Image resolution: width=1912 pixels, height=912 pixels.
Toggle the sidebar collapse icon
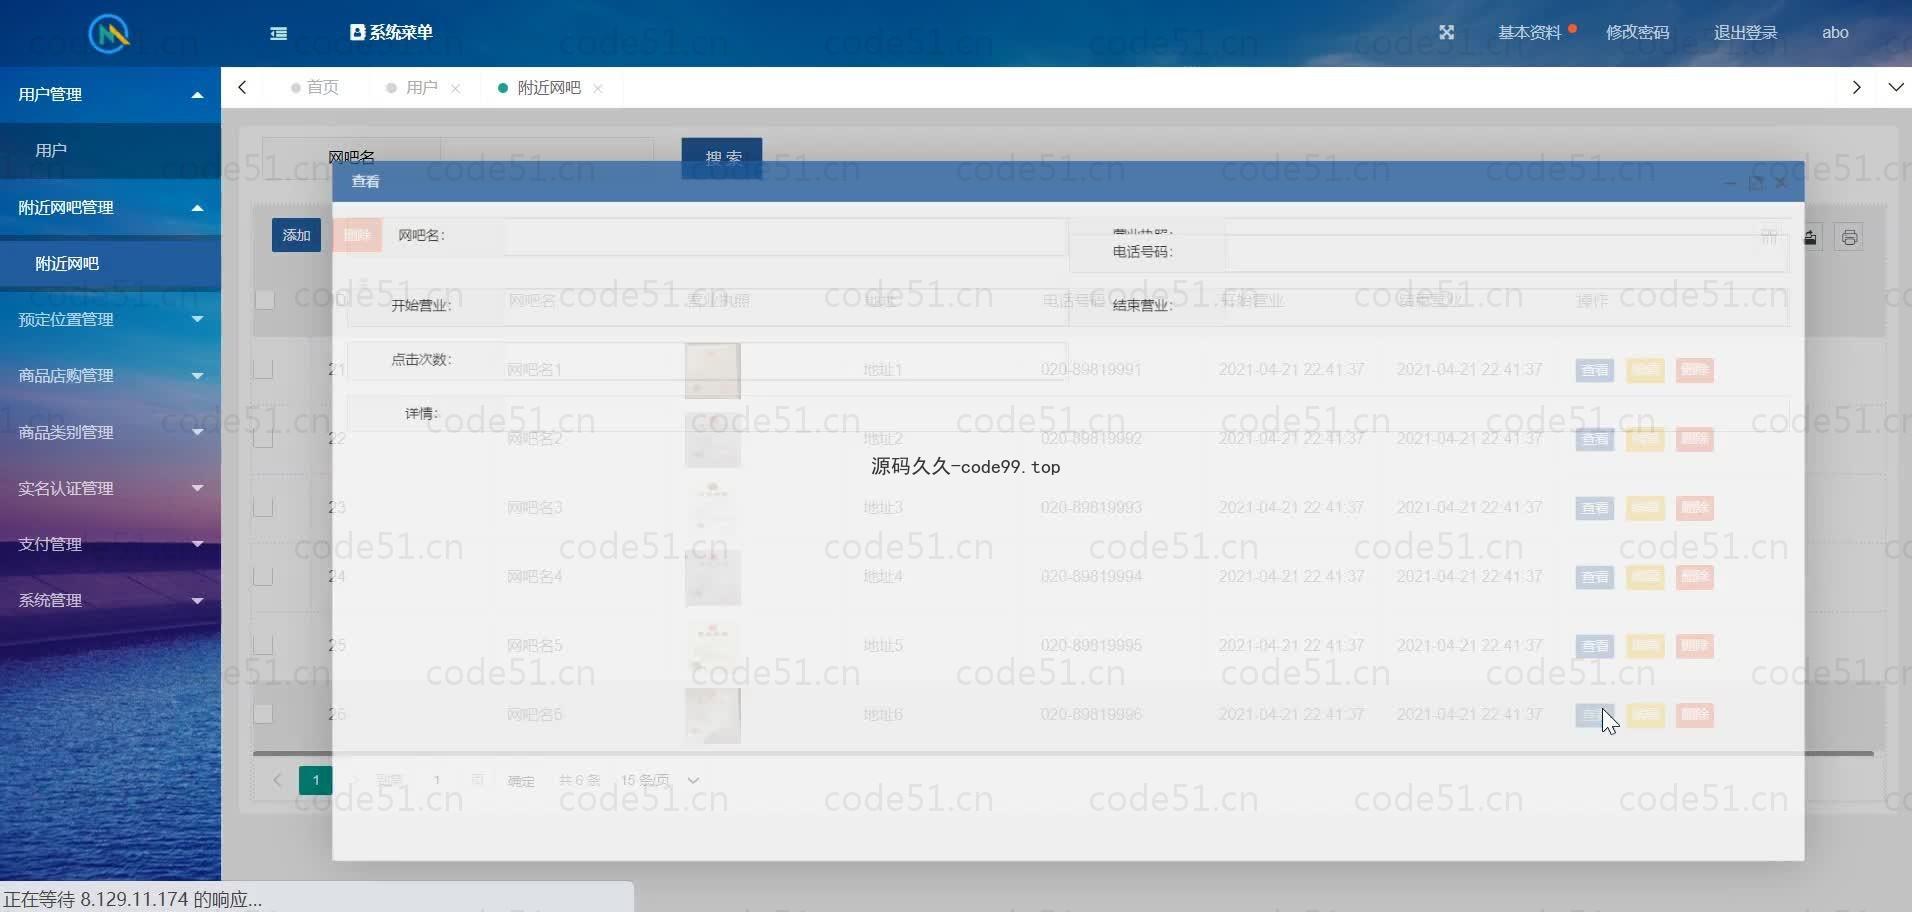[x=279, y=33]
